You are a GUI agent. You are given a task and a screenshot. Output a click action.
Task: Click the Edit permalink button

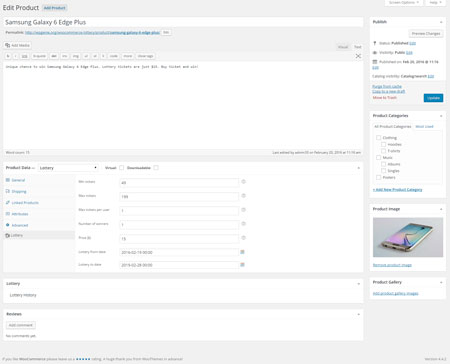pos(166,32)
